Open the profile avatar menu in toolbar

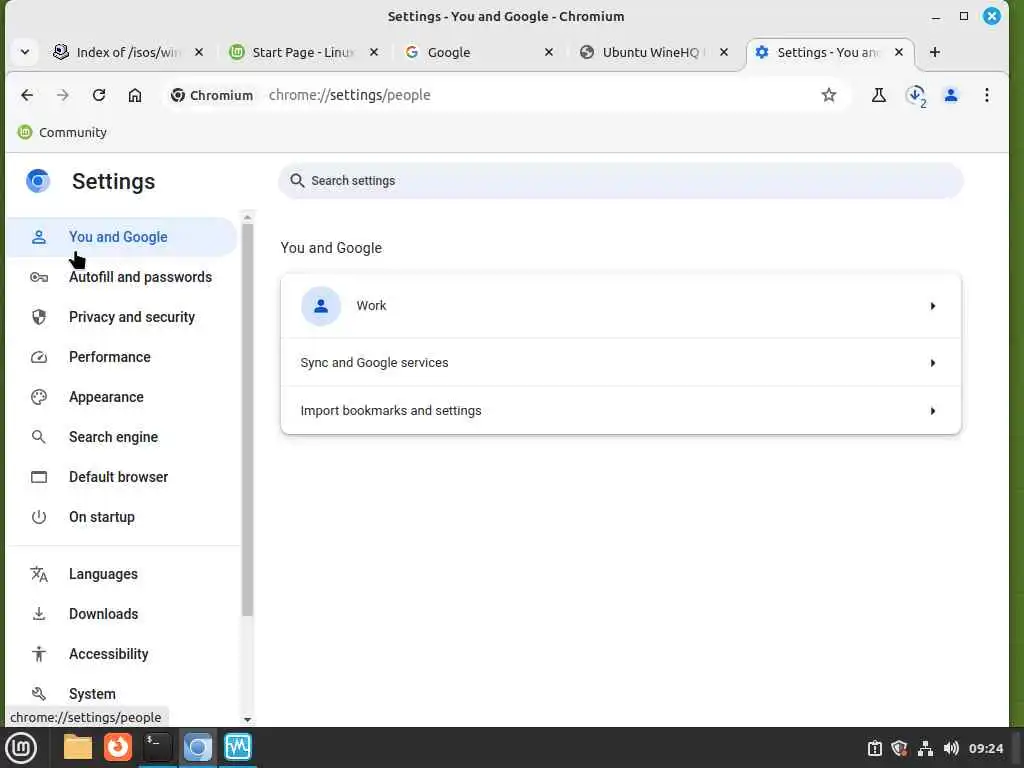951,95
